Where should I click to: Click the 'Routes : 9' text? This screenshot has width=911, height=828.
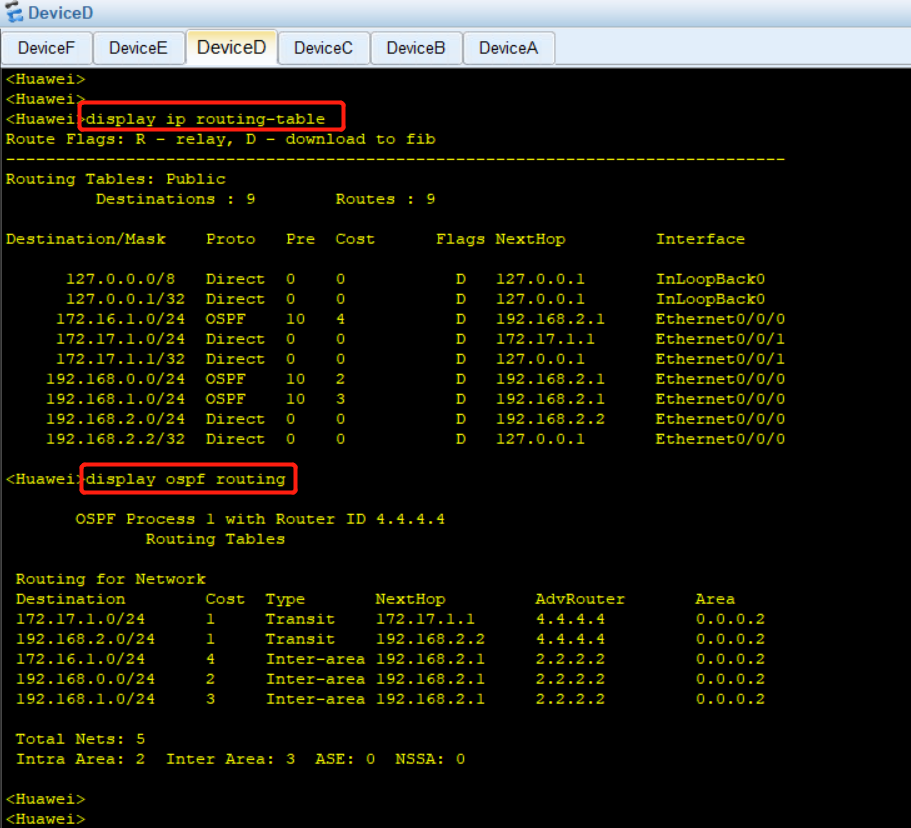pos(385,199)
